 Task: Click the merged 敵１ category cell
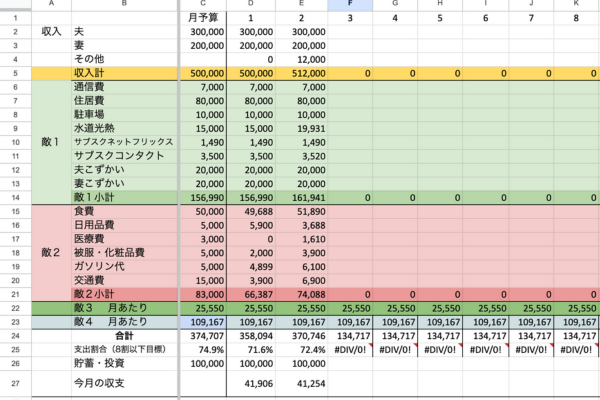click(51, 142)
